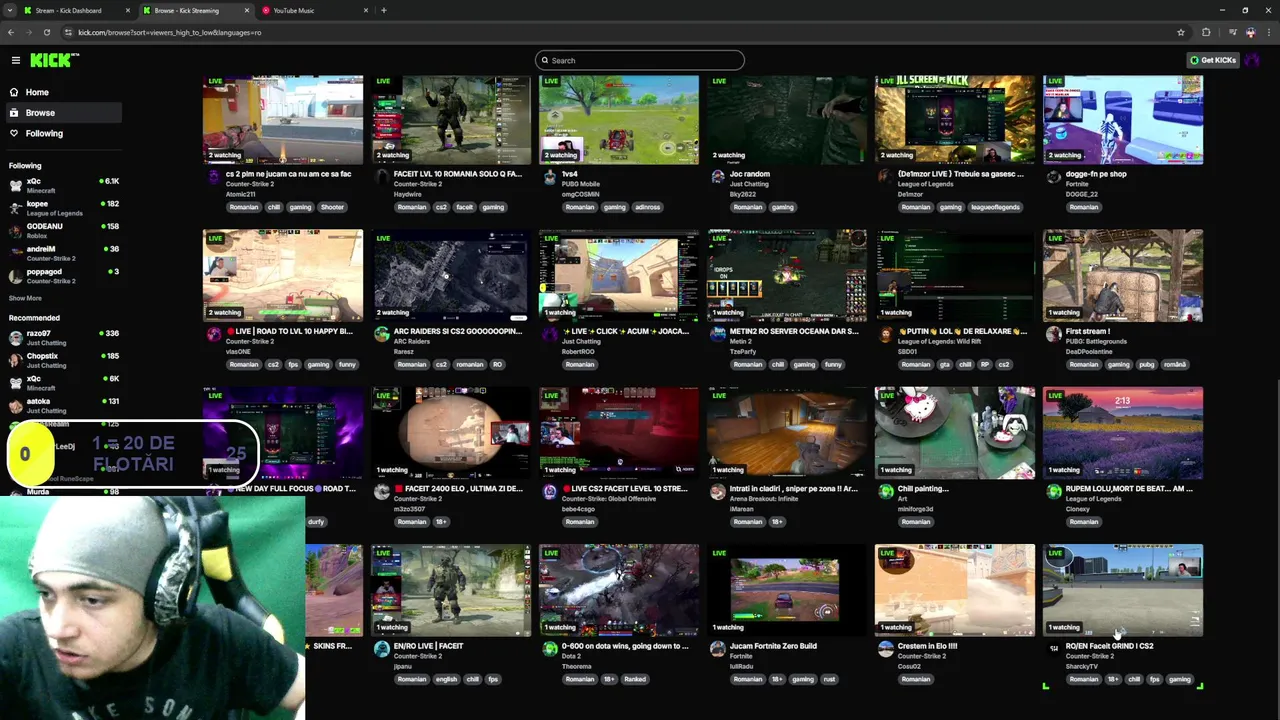Click the address bar URL
Screen dimensions: 1280x720
(170, 32)
